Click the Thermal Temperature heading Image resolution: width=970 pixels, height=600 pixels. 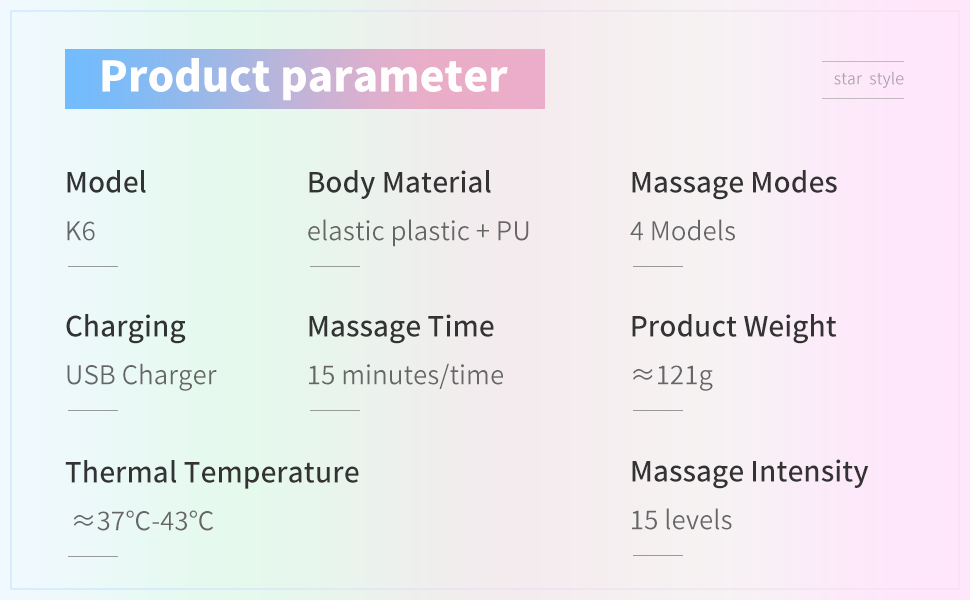click(x=212, y=473)
